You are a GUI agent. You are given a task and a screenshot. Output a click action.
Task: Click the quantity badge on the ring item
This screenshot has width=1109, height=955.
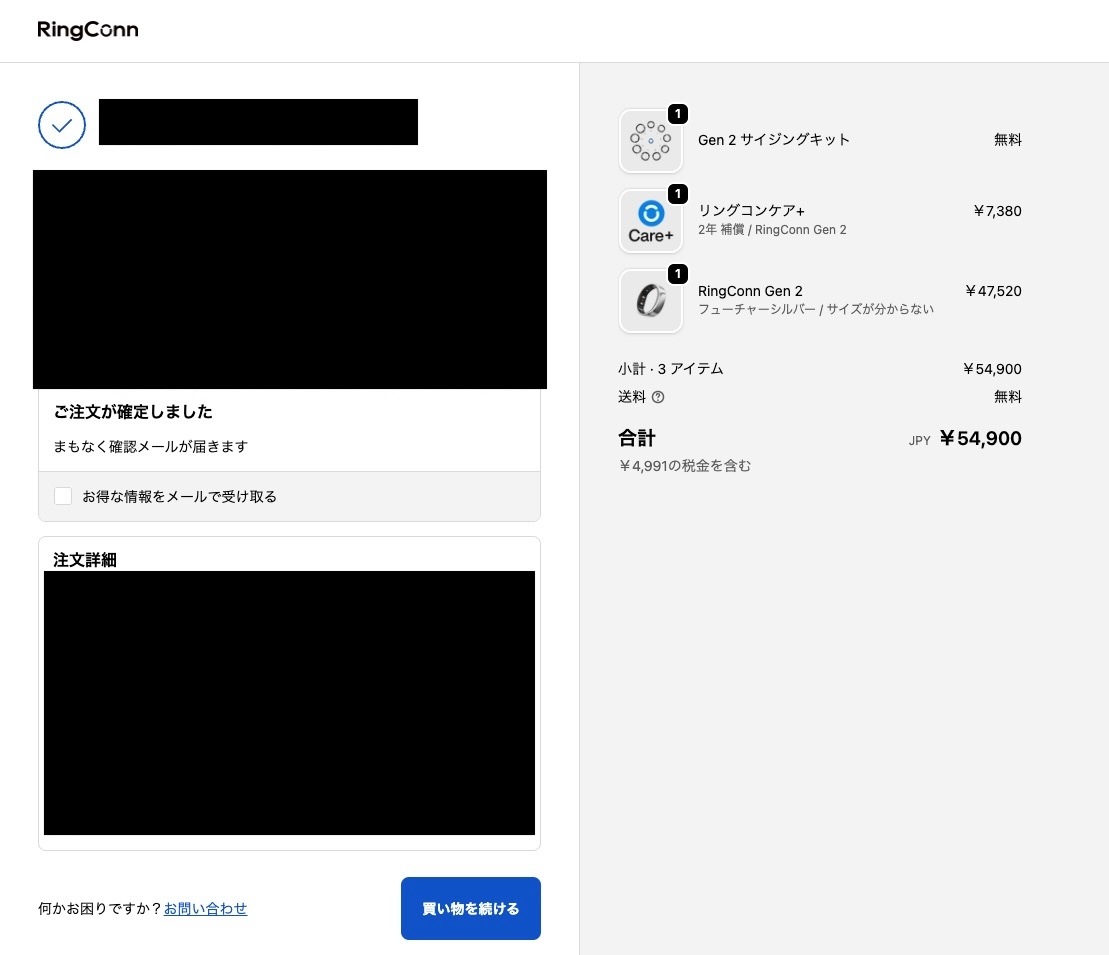pyautogui.click(x=678, y=274)
